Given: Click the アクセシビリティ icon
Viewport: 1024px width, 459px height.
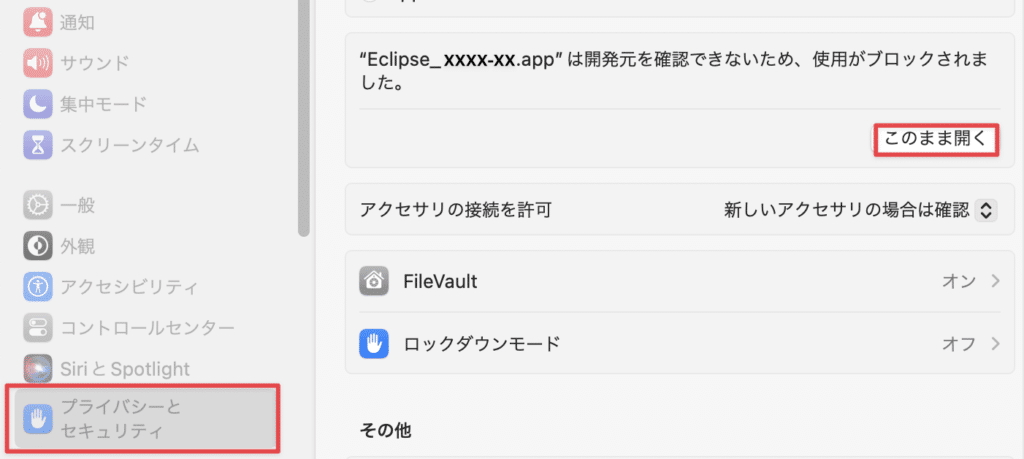Looking at the screenshot, I should 38,287.
